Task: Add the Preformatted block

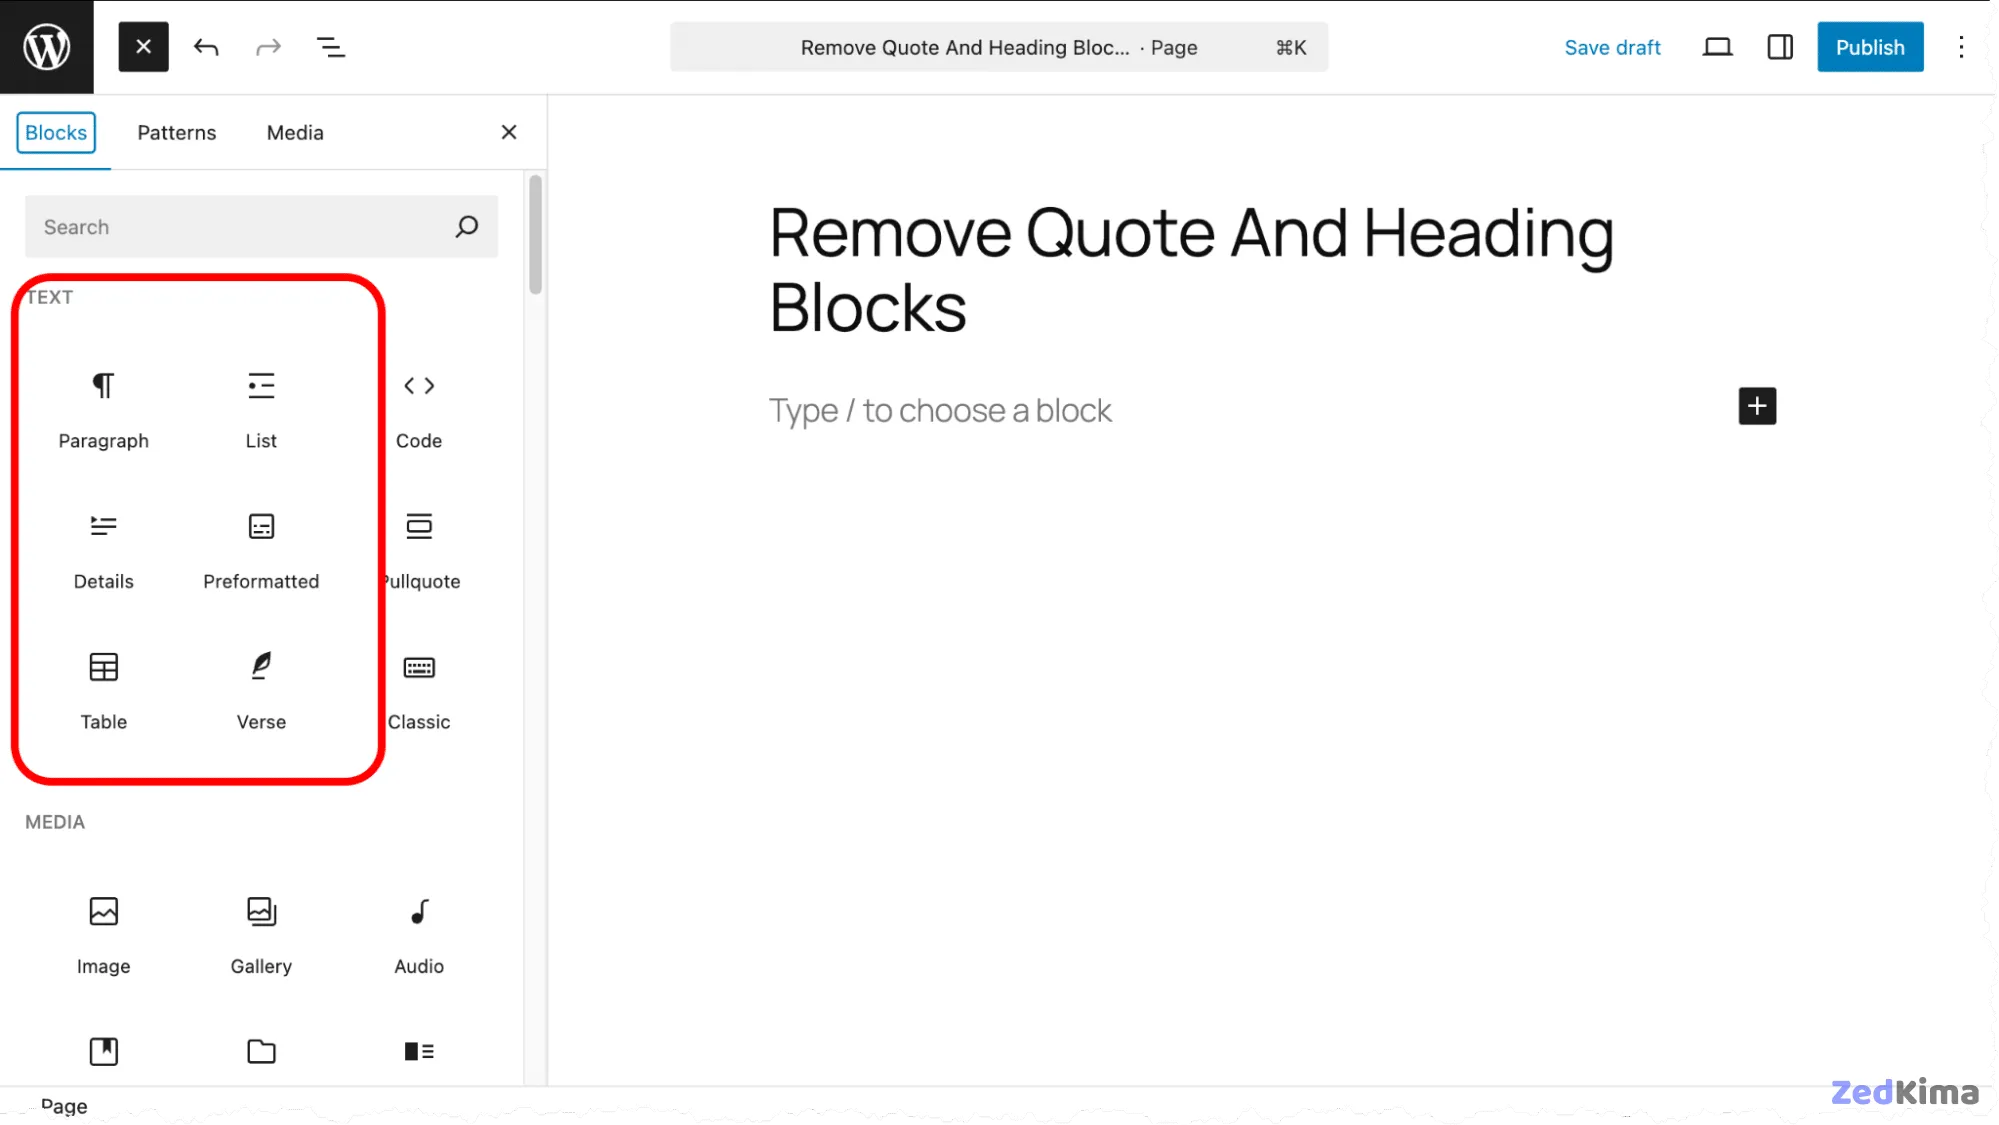Action: click(x=261, y=549)
